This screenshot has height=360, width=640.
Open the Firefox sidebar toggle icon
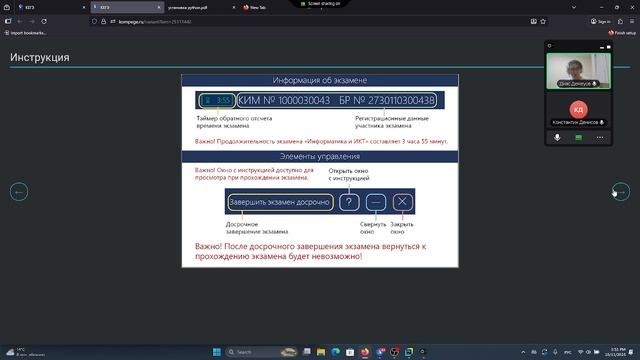(8, 21)
